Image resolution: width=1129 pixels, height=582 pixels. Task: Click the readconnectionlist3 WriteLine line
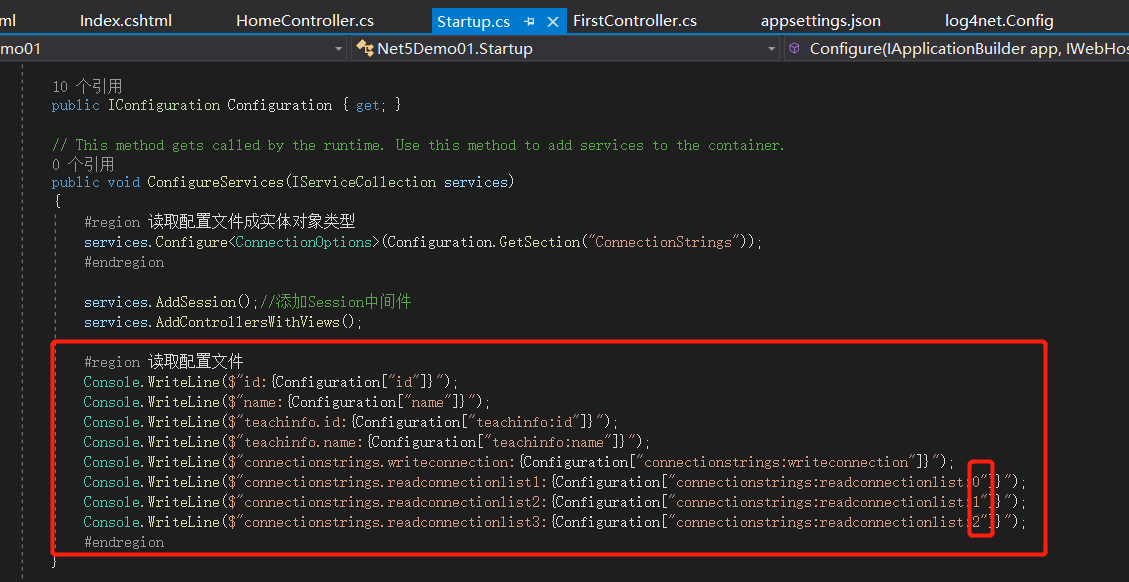point(555,521)
